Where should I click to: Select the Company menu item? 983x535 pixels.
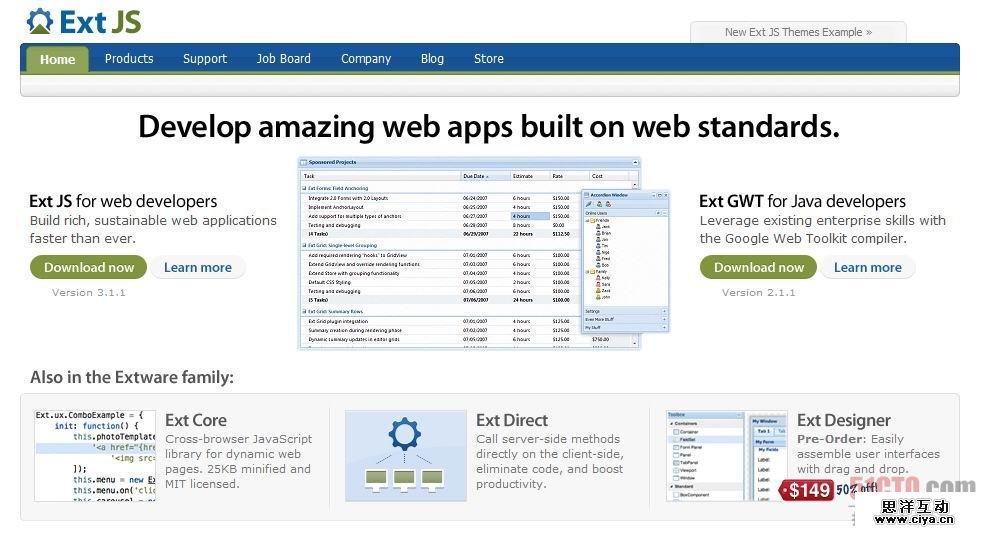pyautogui.click(x=366, y=58)
